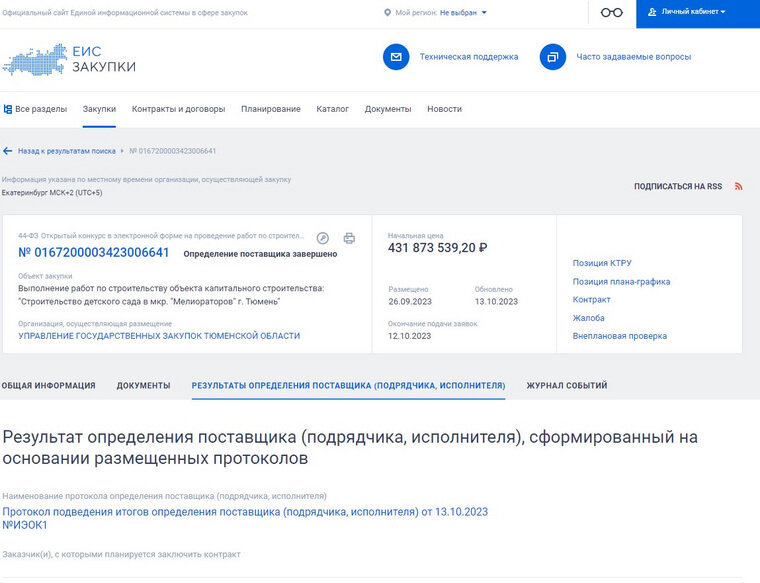This screenshot has height=583, width=760.
Task: Select Результаты определения поставщика tab
Action: click(x=348, y=386)
